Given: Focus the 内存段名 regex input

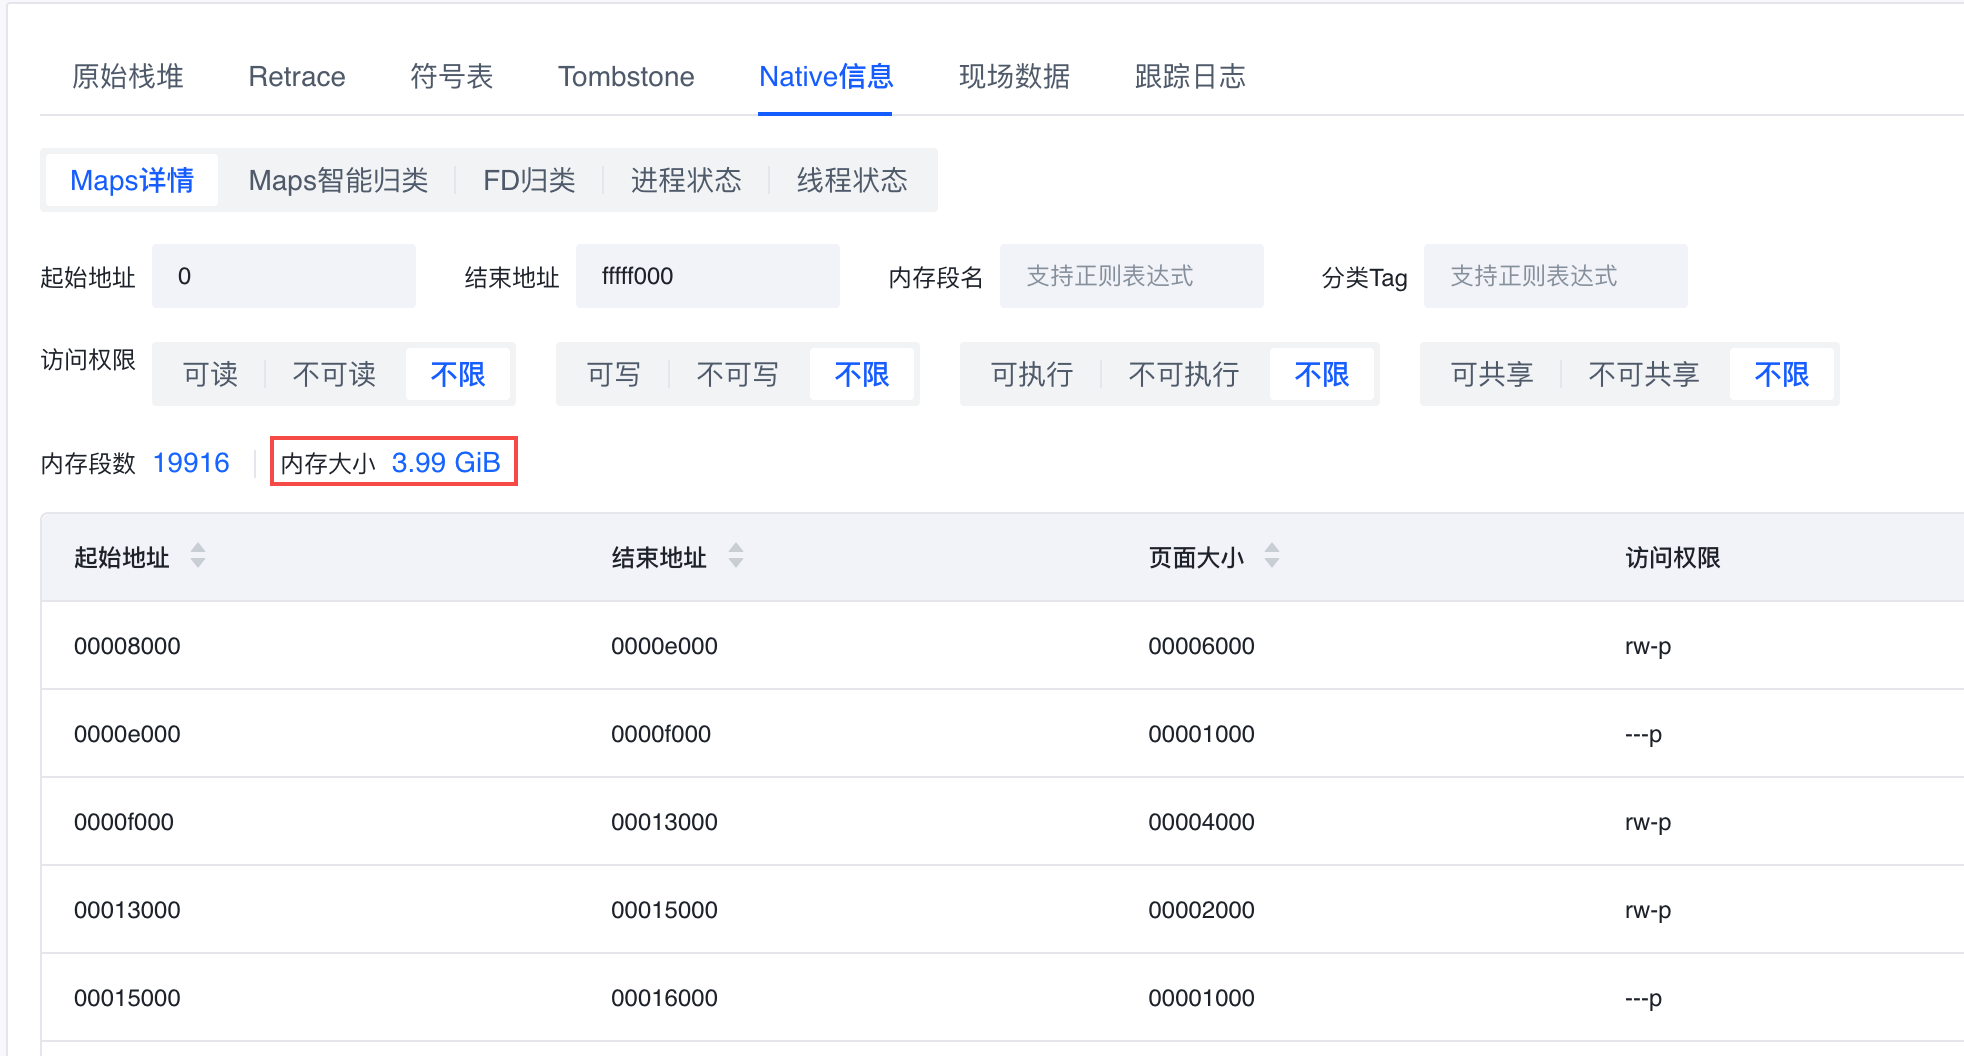Looking at the screenshot, I should (x=1132, y=276).
